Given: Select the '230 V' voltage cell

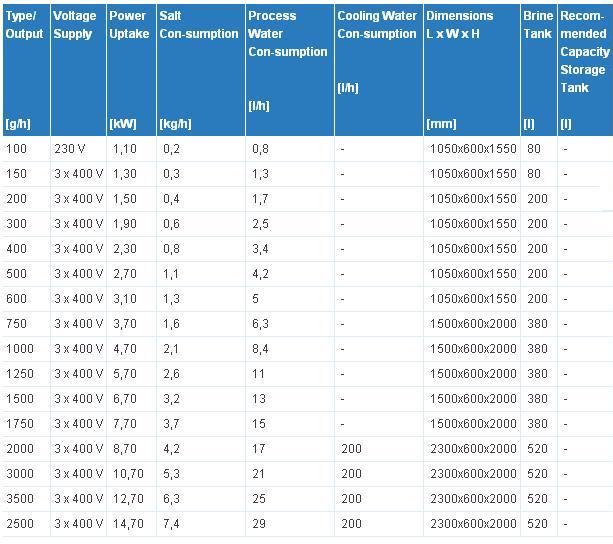Looking at the screenshot, I should pyautogui.click(x=70, y=149).
